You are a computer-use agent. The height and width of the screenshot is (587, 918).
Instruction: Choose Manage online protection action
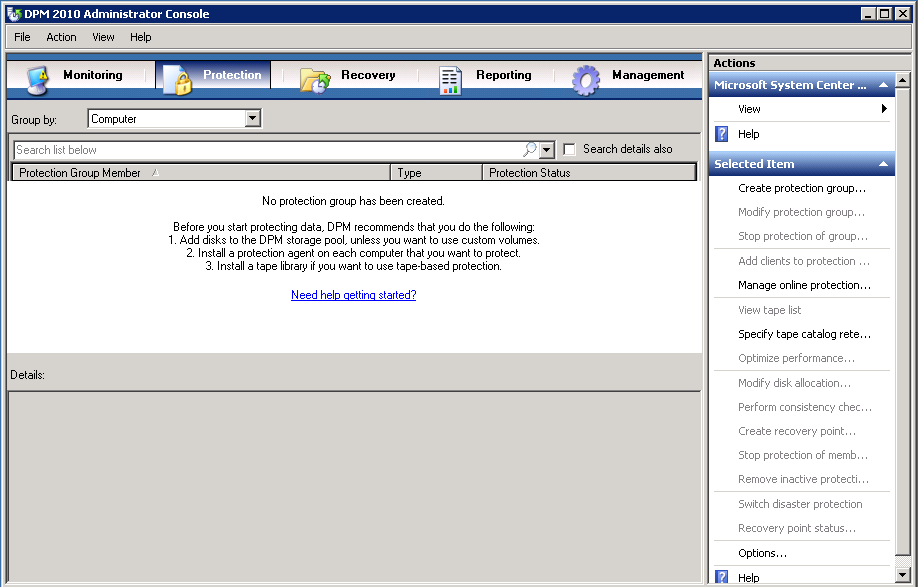click(804, 285)
